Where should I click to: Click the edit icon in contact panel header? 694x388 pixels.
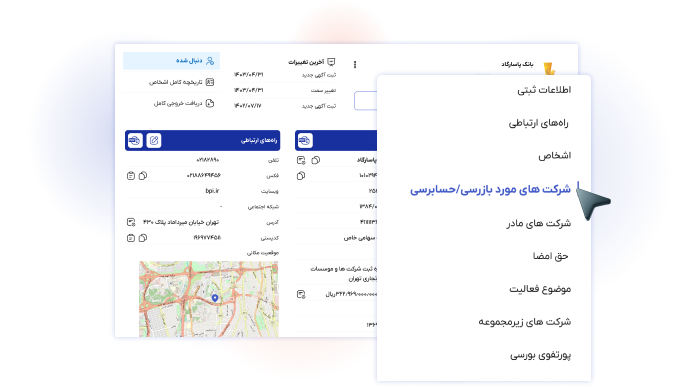click(x=154, y=140)
